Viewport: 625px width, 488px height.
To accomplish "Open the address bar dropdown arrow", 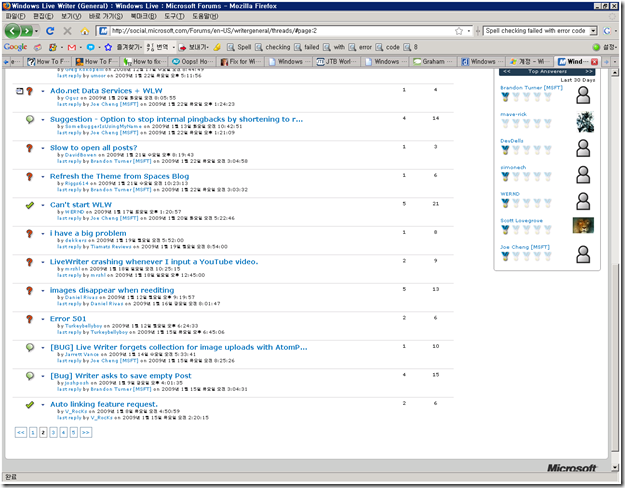I will click(469, 31).
